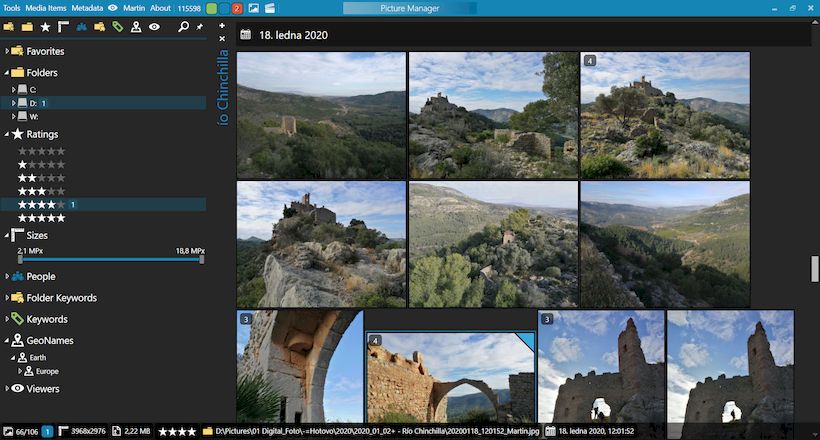This screenshot has height=440, width=820.
Task: Jump to Folder Keywords via toolbar icon
Action: (99, 27)
